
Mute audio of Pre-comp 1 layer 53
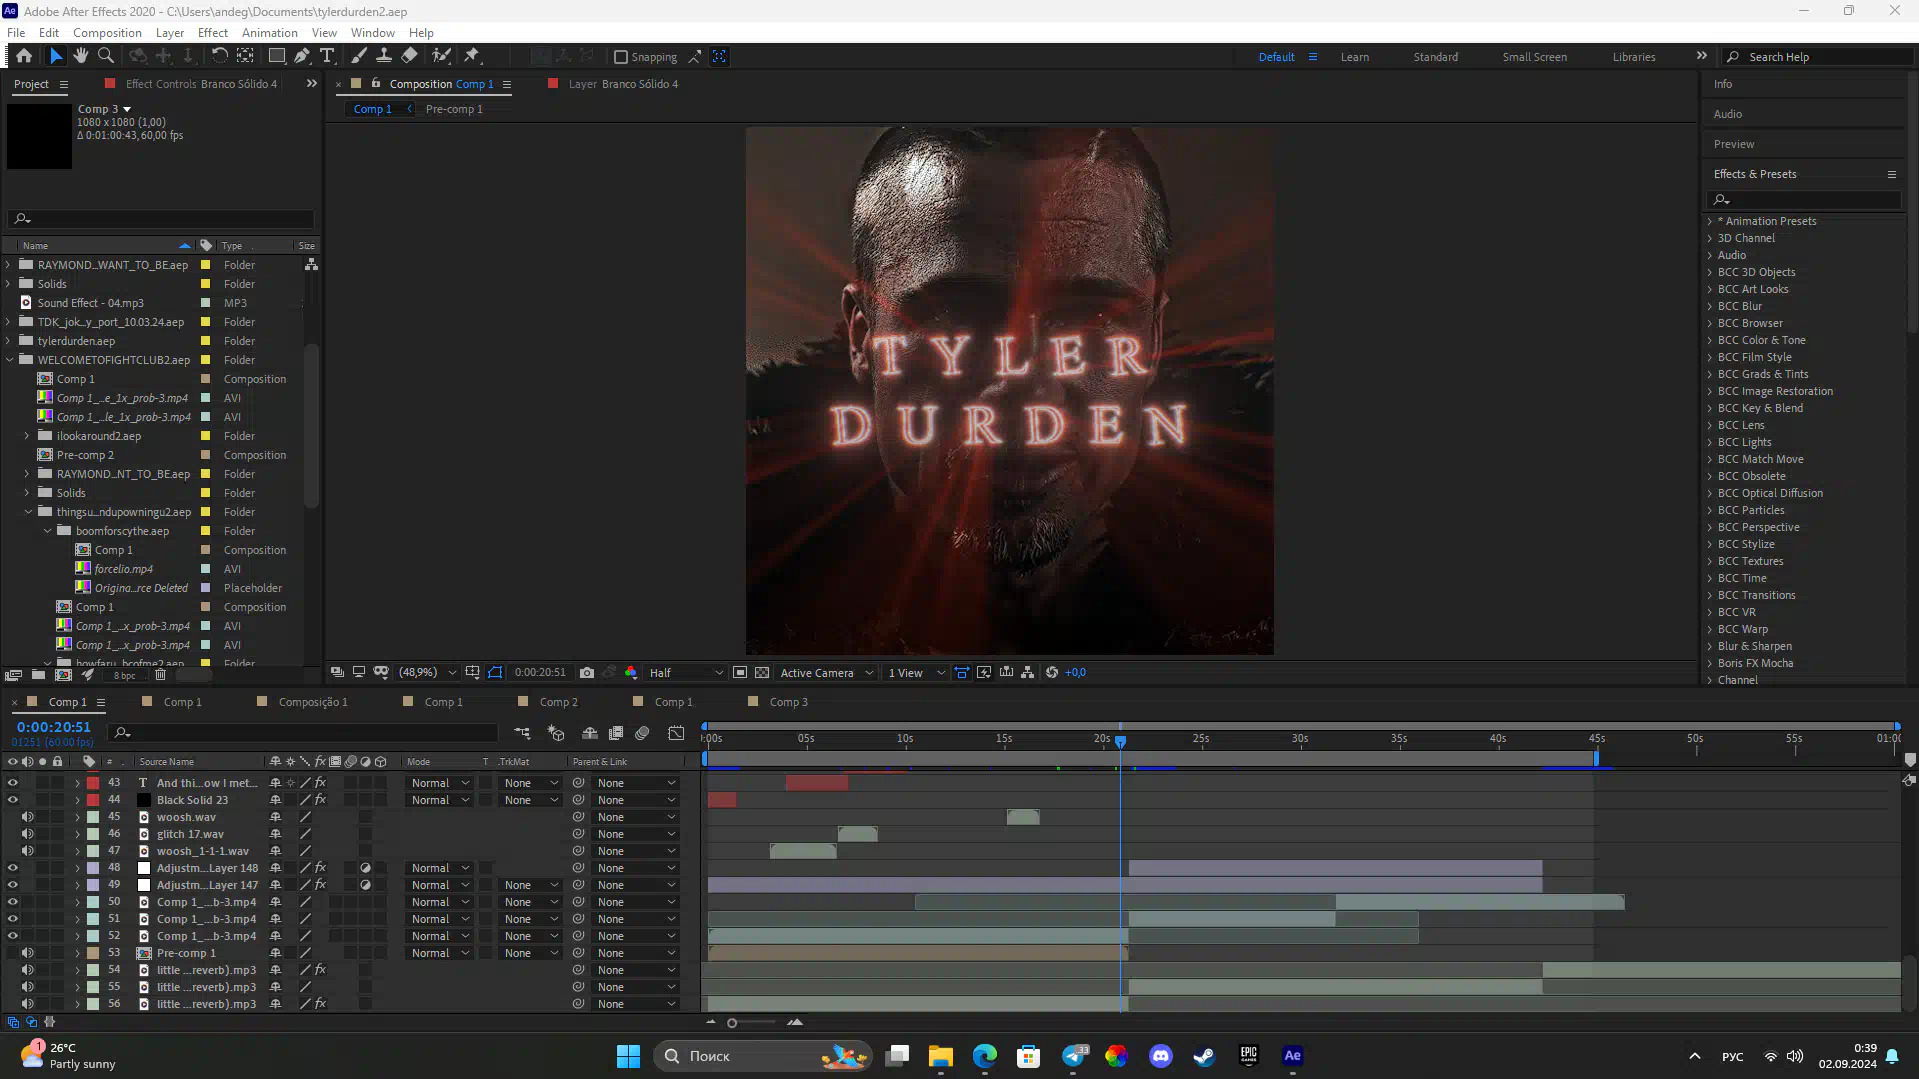28,953
